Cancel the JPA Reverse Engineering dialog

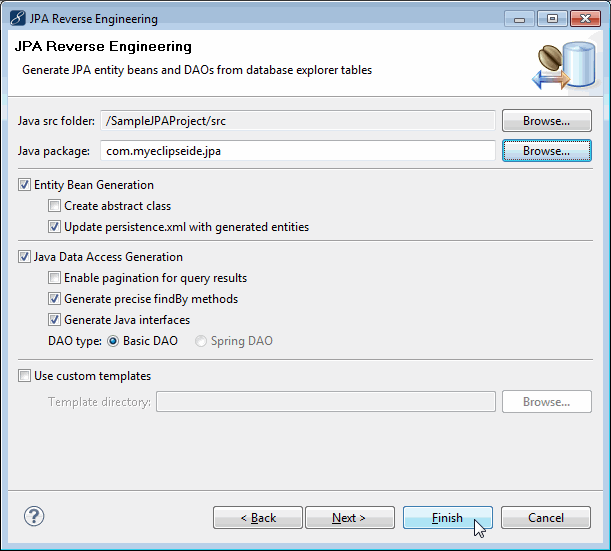[x=545, y=518]
